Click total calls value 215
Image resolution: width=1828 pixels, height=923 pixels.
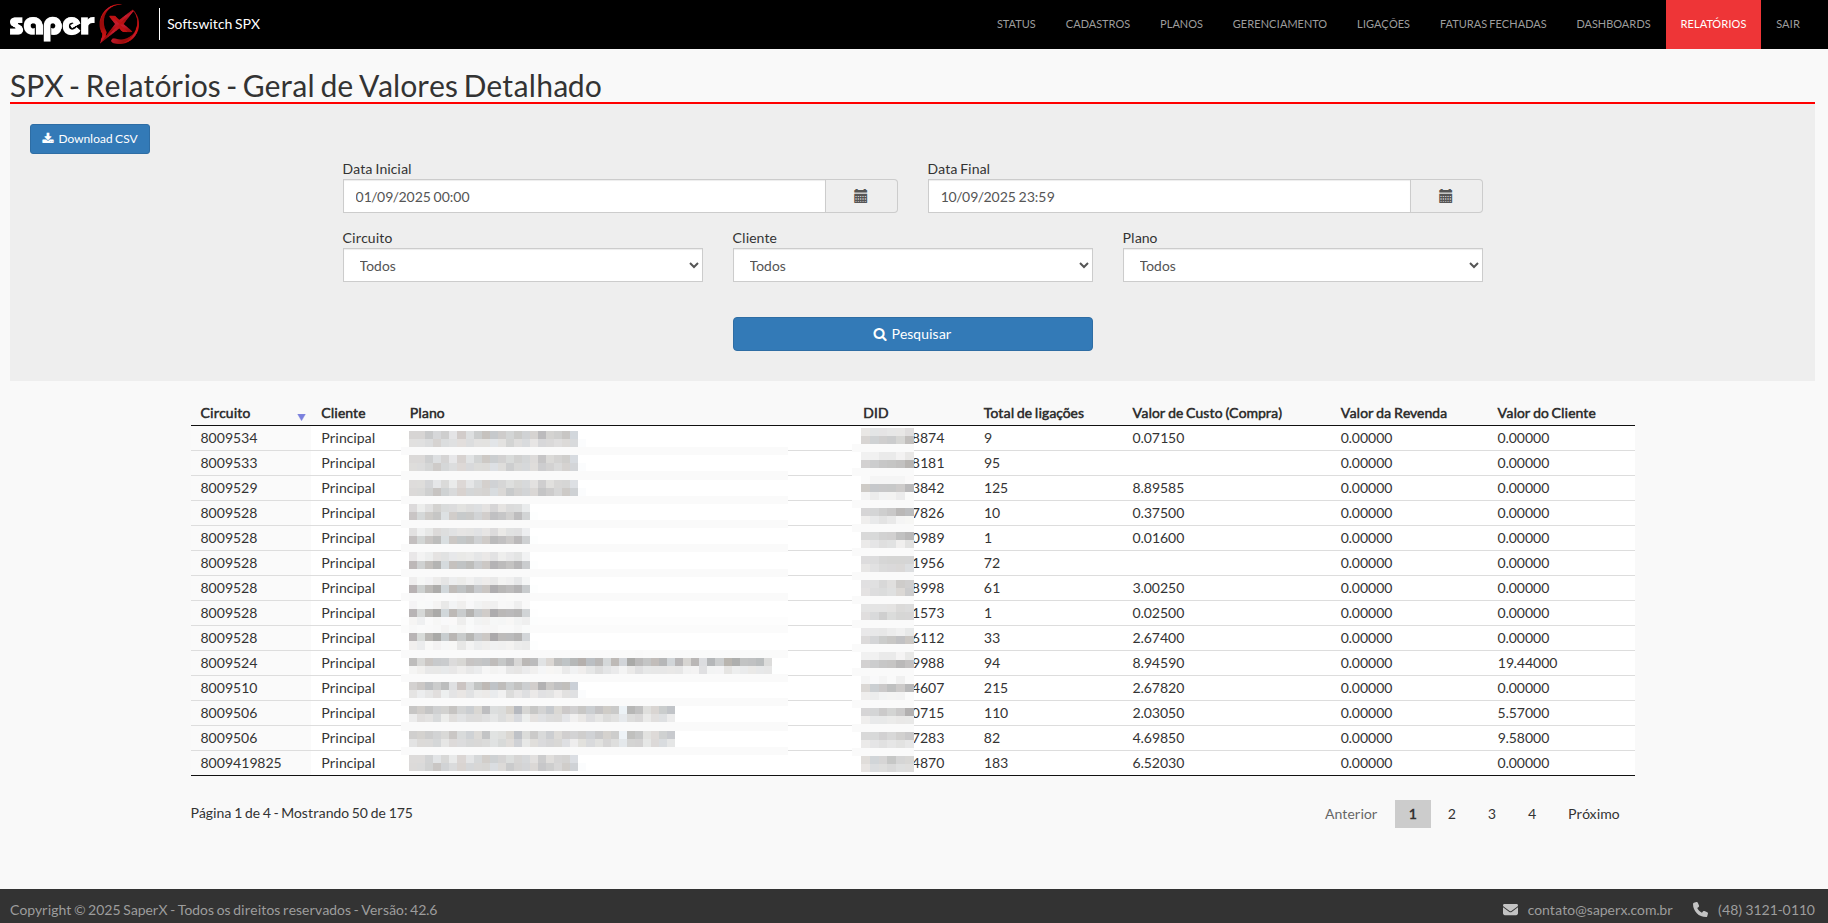[996, 688]
